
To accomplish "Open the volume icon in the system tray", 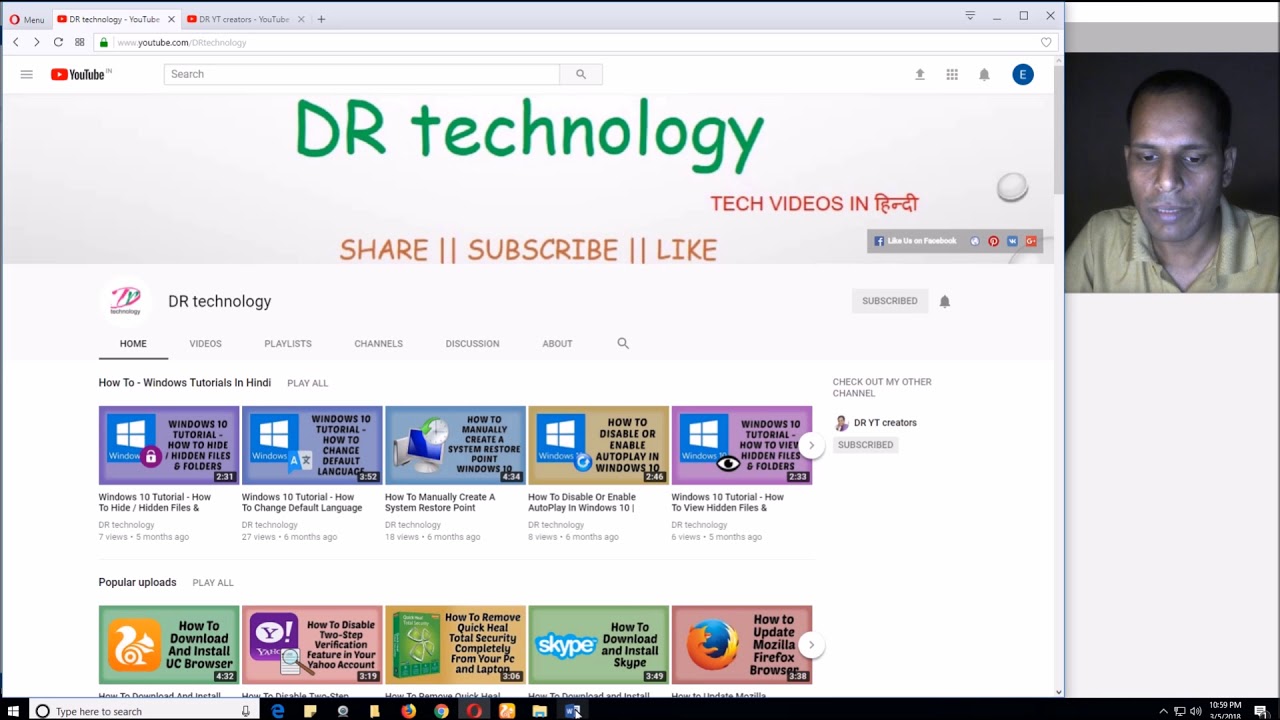I will [x=1196, y=711].
